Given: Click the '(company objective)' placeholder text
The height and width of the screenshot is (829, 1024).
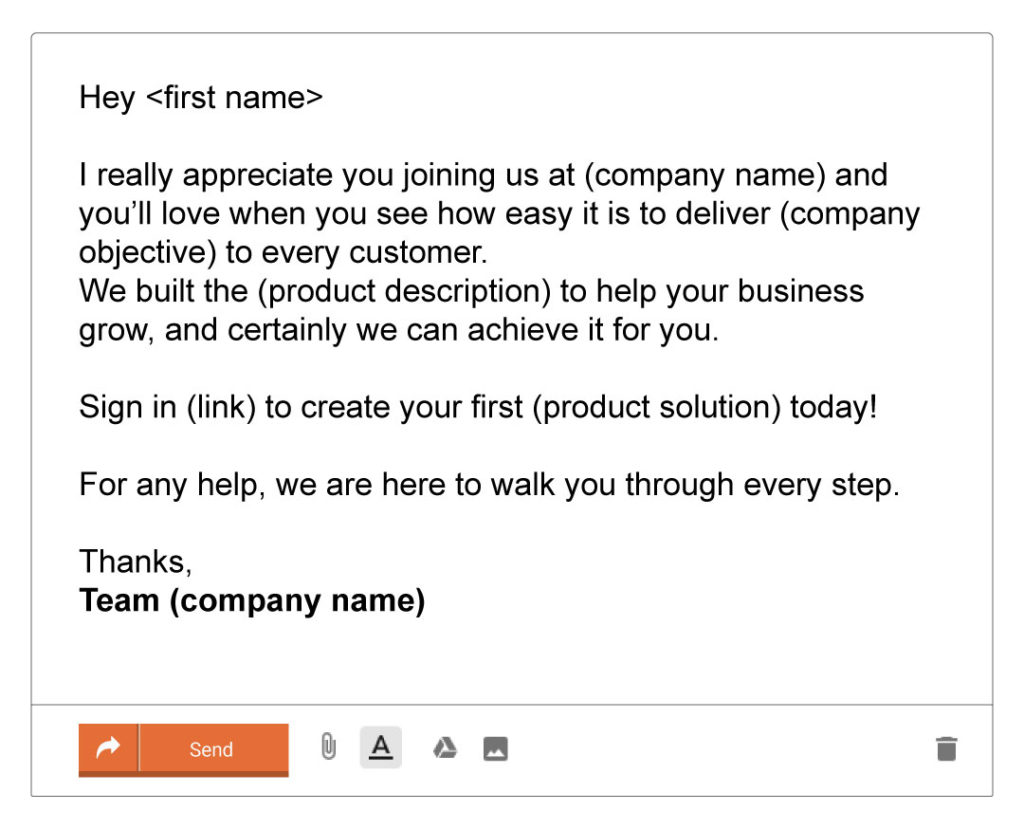Looking at the screenshot, I should pos(849,214).
